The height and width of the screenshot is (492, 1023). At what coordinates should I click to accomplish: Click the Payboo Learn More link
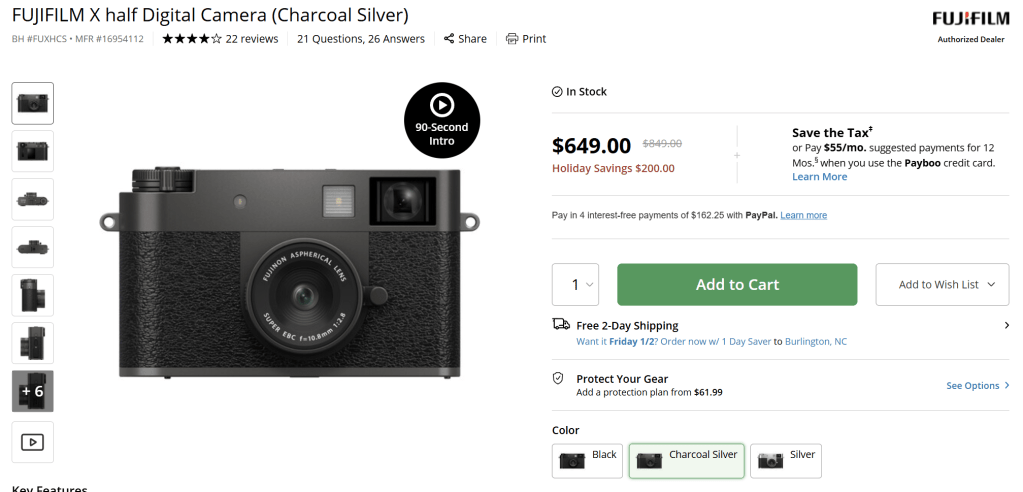click(x=819, y=177)
